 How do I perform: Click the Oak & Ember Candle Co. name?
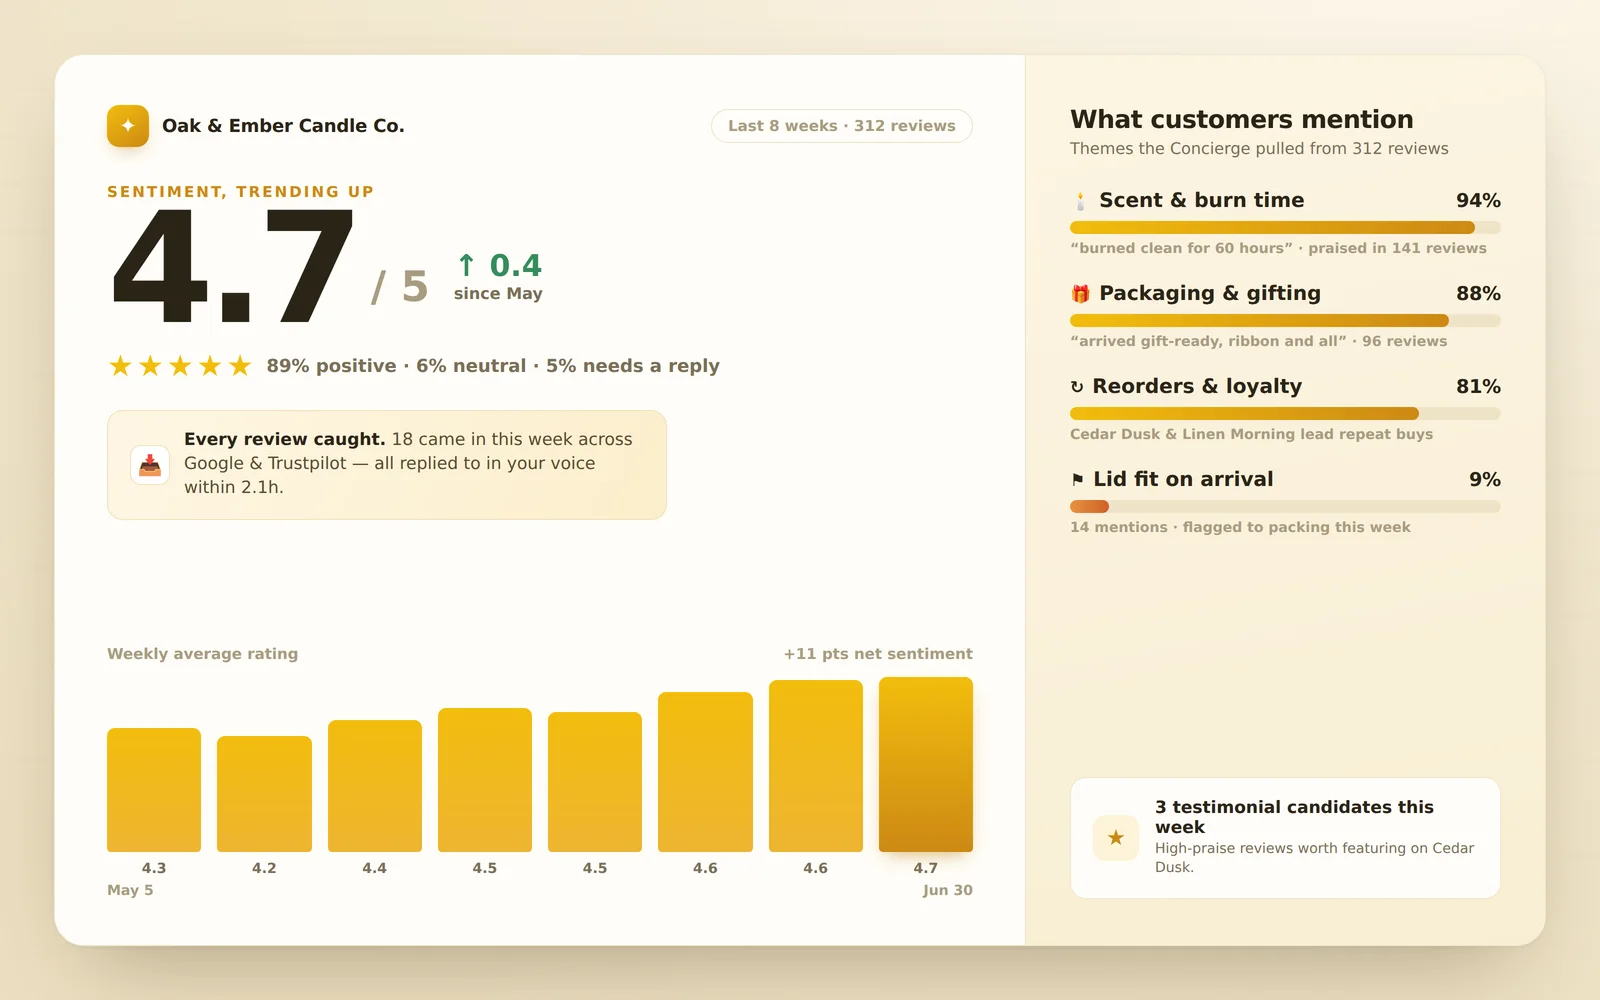click(283, 126)
